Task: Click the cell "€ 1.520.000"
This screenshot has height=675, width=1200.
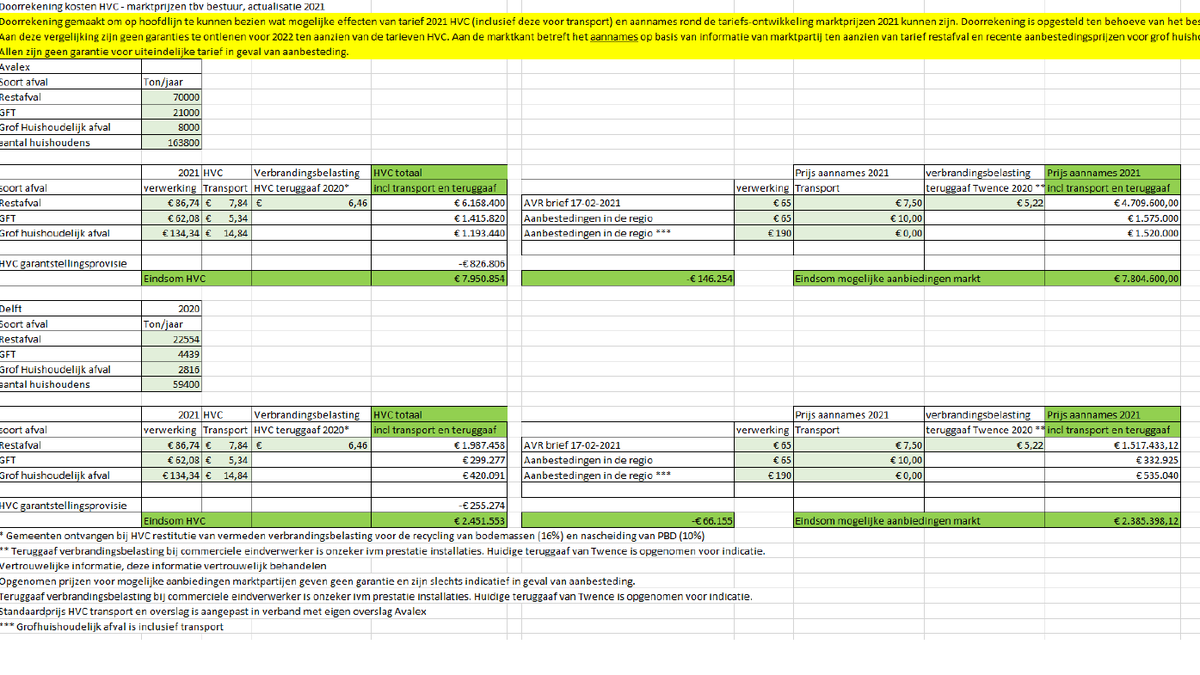Action: pyautogui.click(x=1114, y=233)
